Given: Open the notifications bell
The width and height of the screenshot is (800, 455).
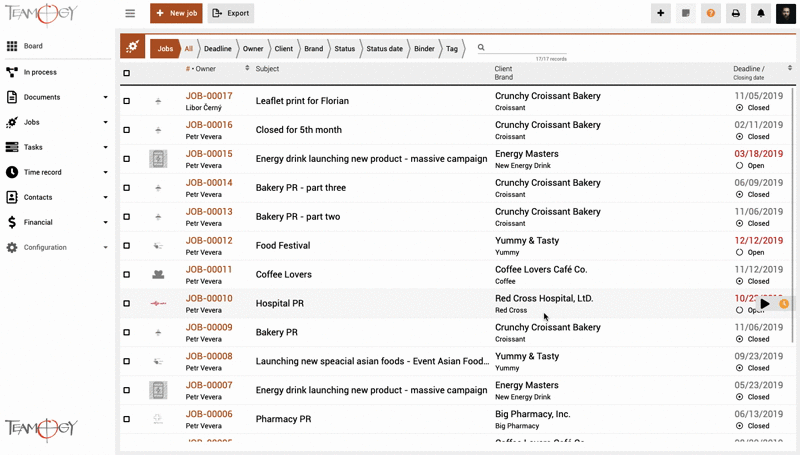Looking at the screenshot, I should [x=761, y=13].
